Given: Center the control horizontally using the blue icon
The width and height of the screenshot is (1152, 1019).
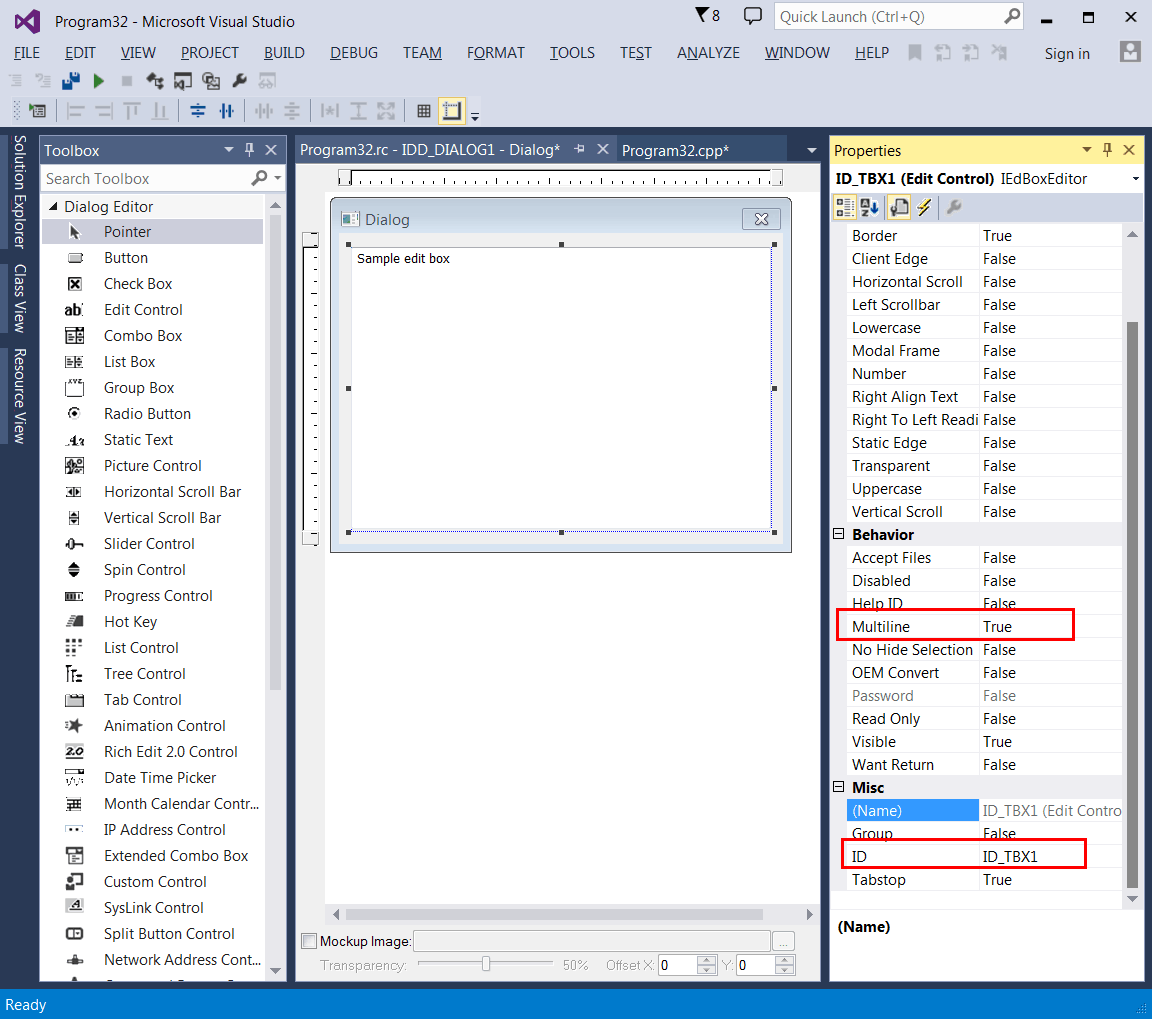Looking at the screenshot, I should pyautogui.click(x=226, y=112).
